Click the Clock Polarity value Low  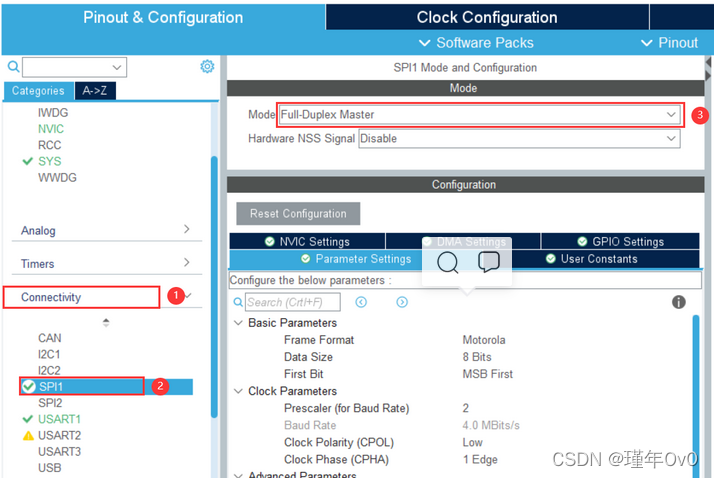tap(473, 442)
